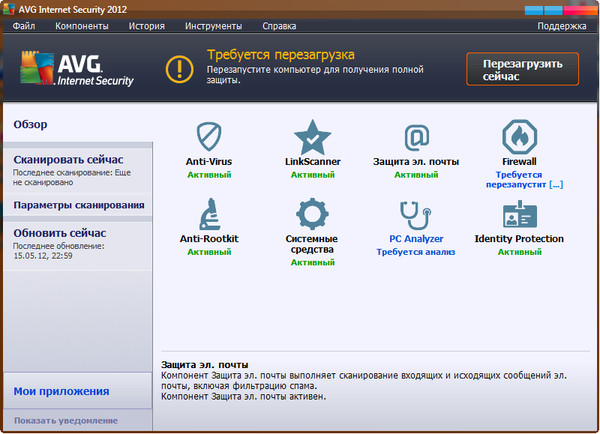Open the Инструменты menu
600x434 pixels.
point(213,25)
